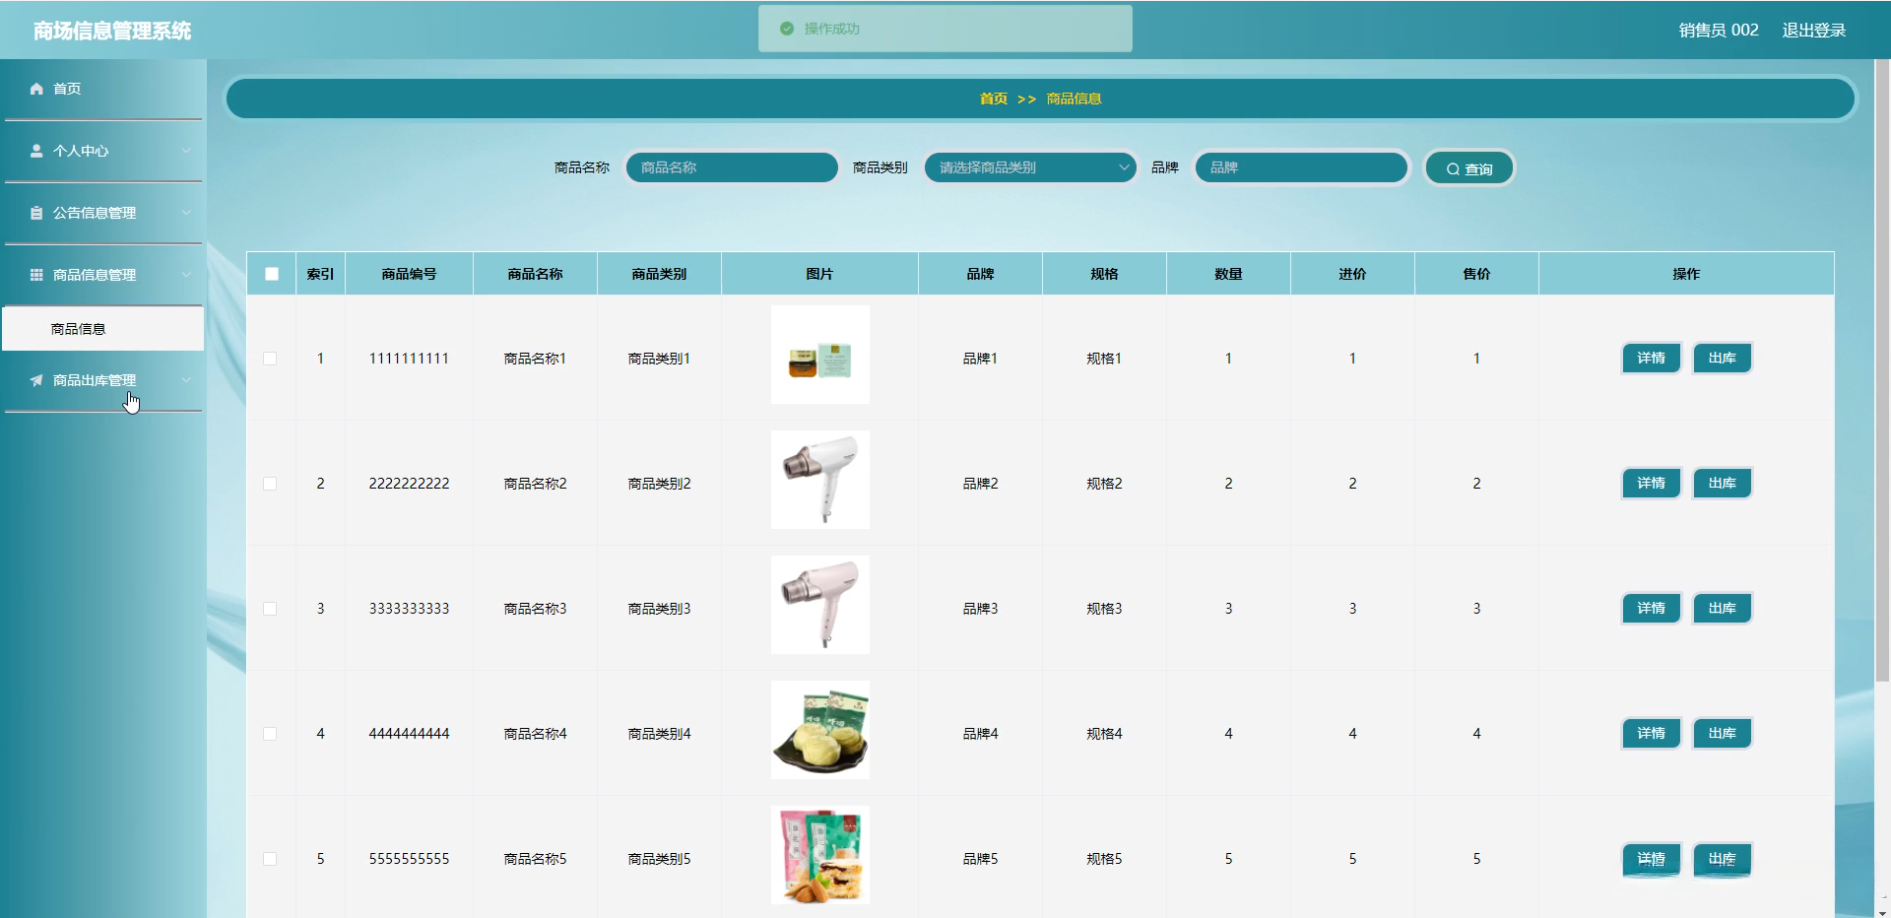This screenshot has height=918, width=1891.
Task: Open the hair dryer image for 商品名称2
Action: (820, 480)
